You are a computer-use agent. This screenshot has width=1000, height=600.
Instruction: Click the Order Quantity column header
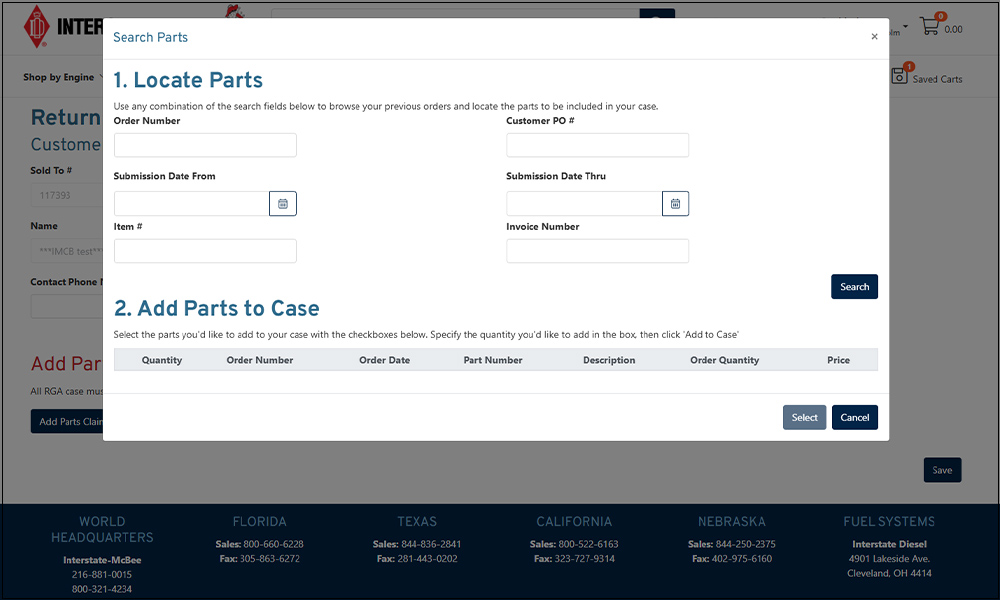tap(724, 360)
